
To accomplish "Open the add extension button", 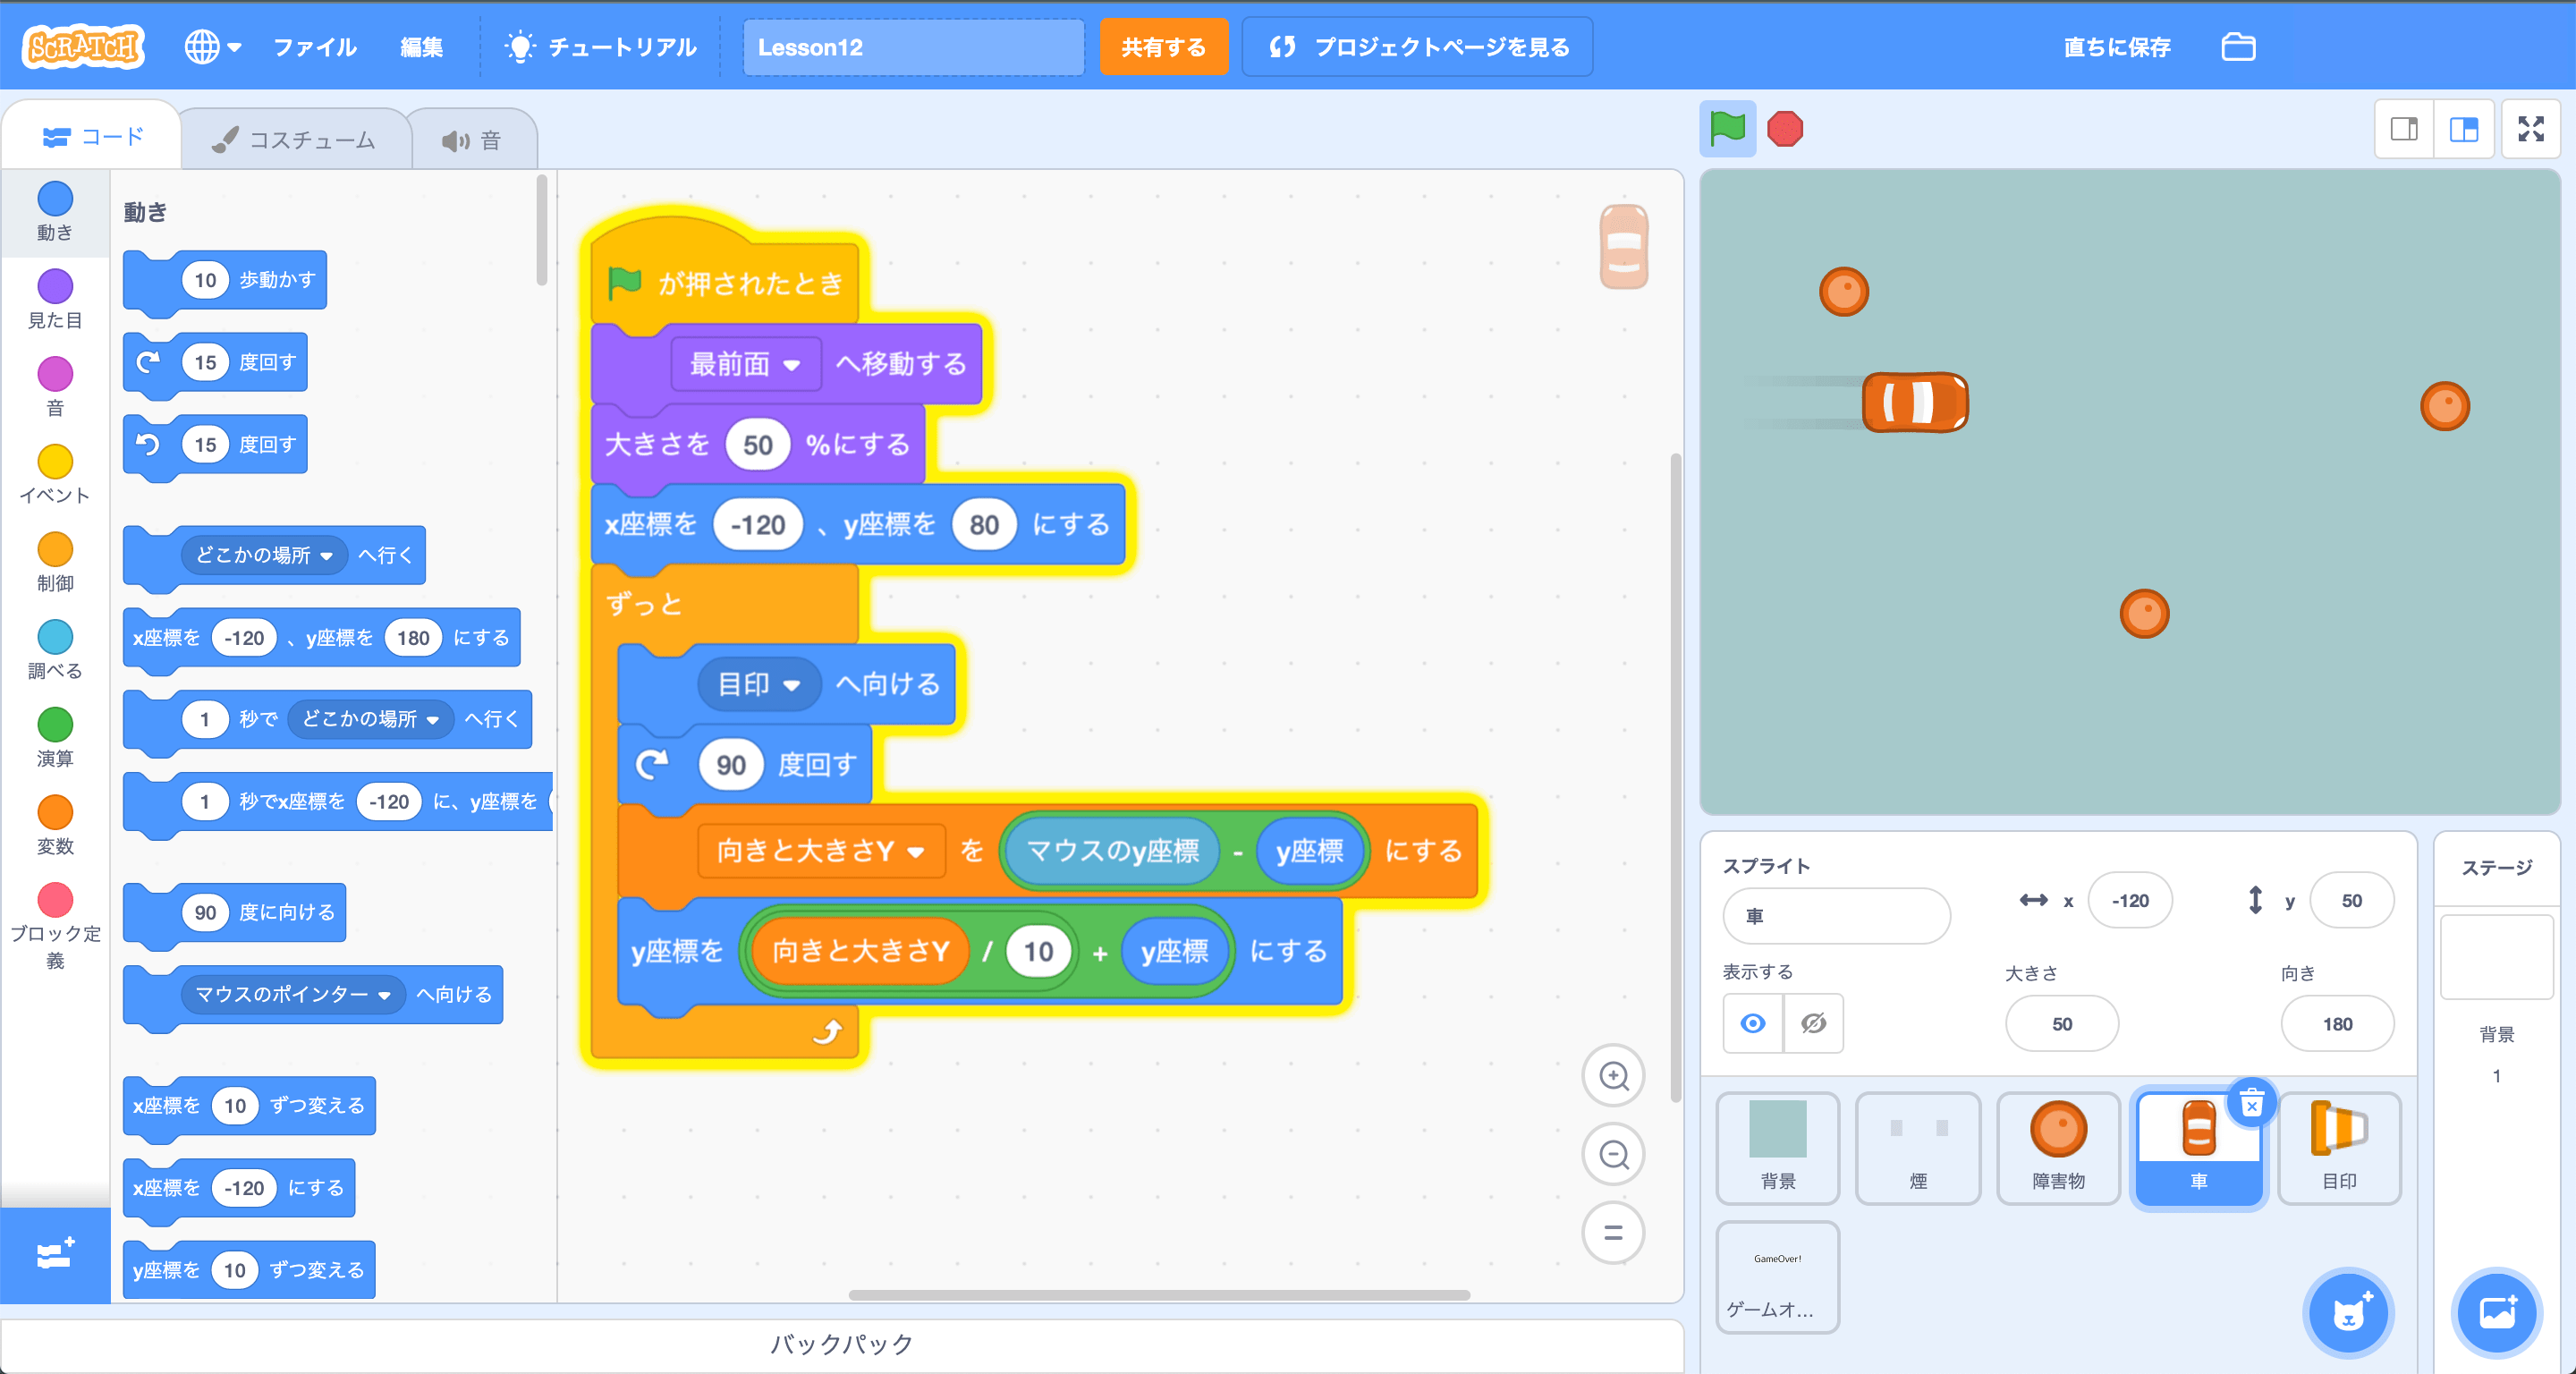I will pos(55,1254).
